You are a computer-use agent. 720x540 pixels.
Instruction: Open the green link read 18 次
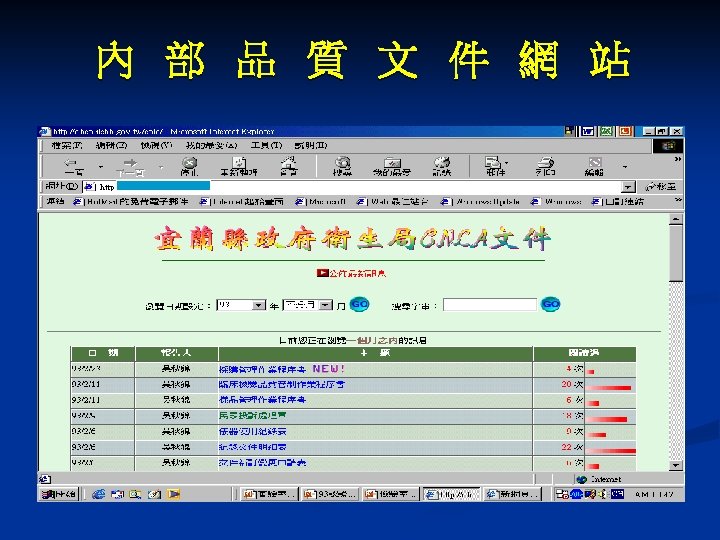tap(253, 416)
